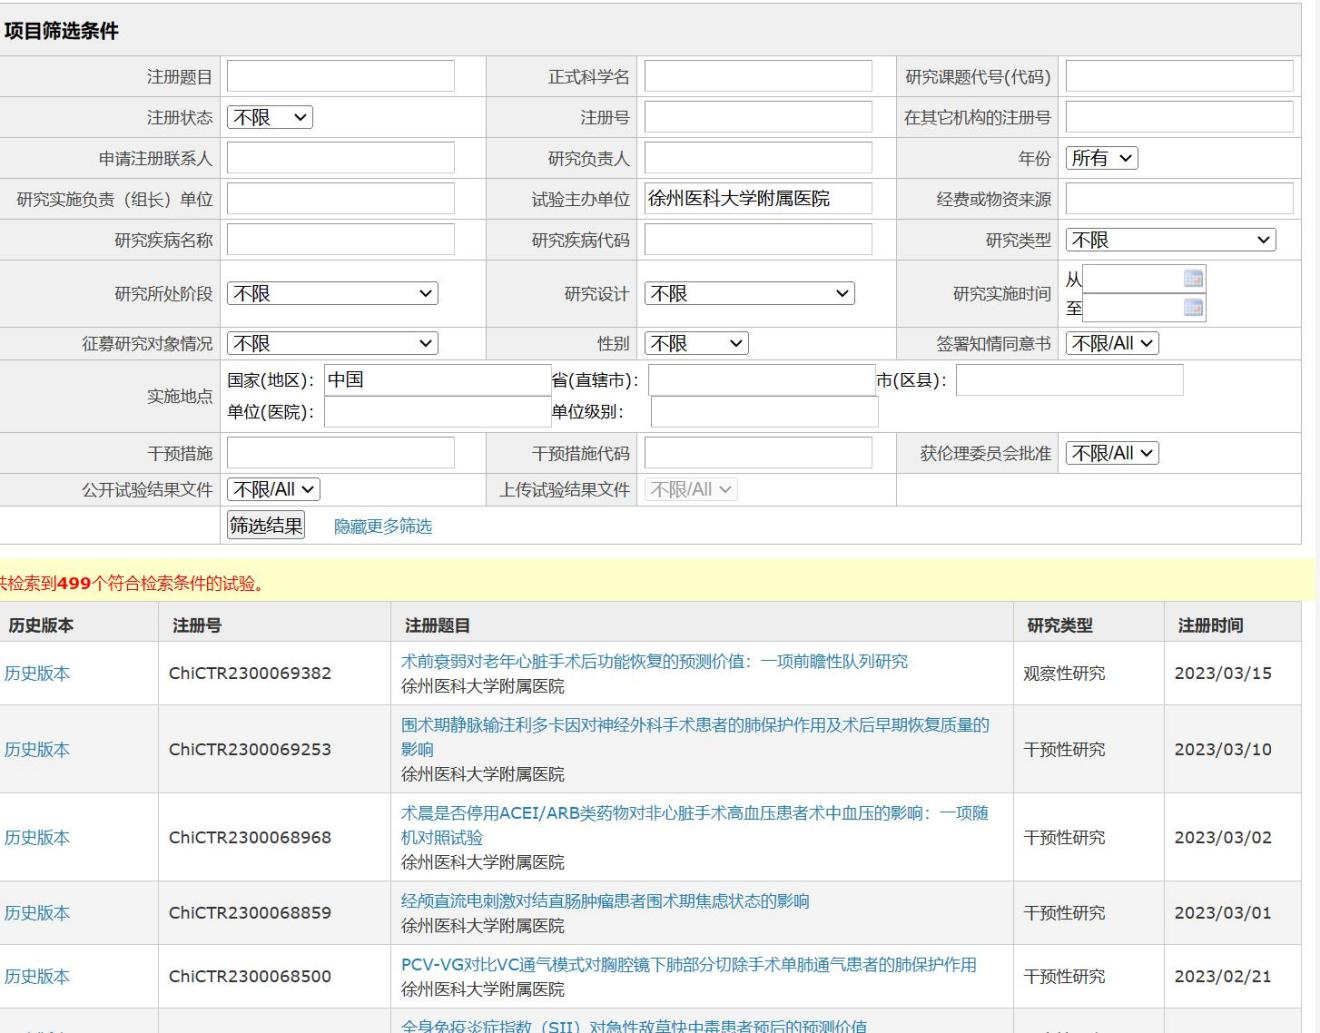
Task: Click the 注册题目 input field
Action: (340, 76)
